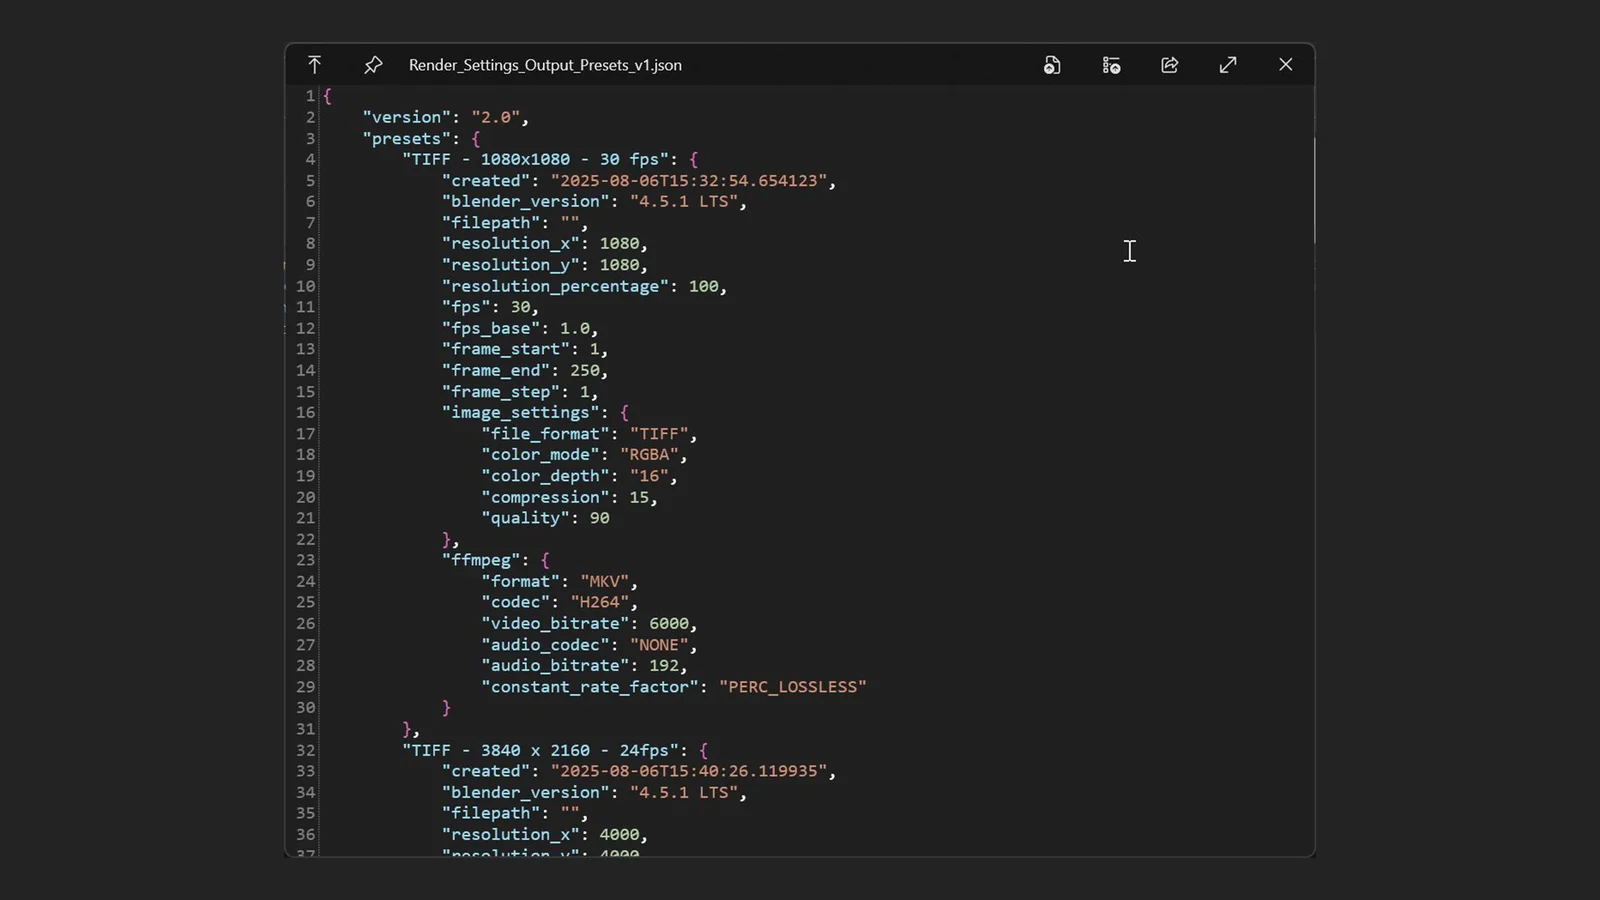
Task: Expand the preview to full screen
Action: [1227, 64]
